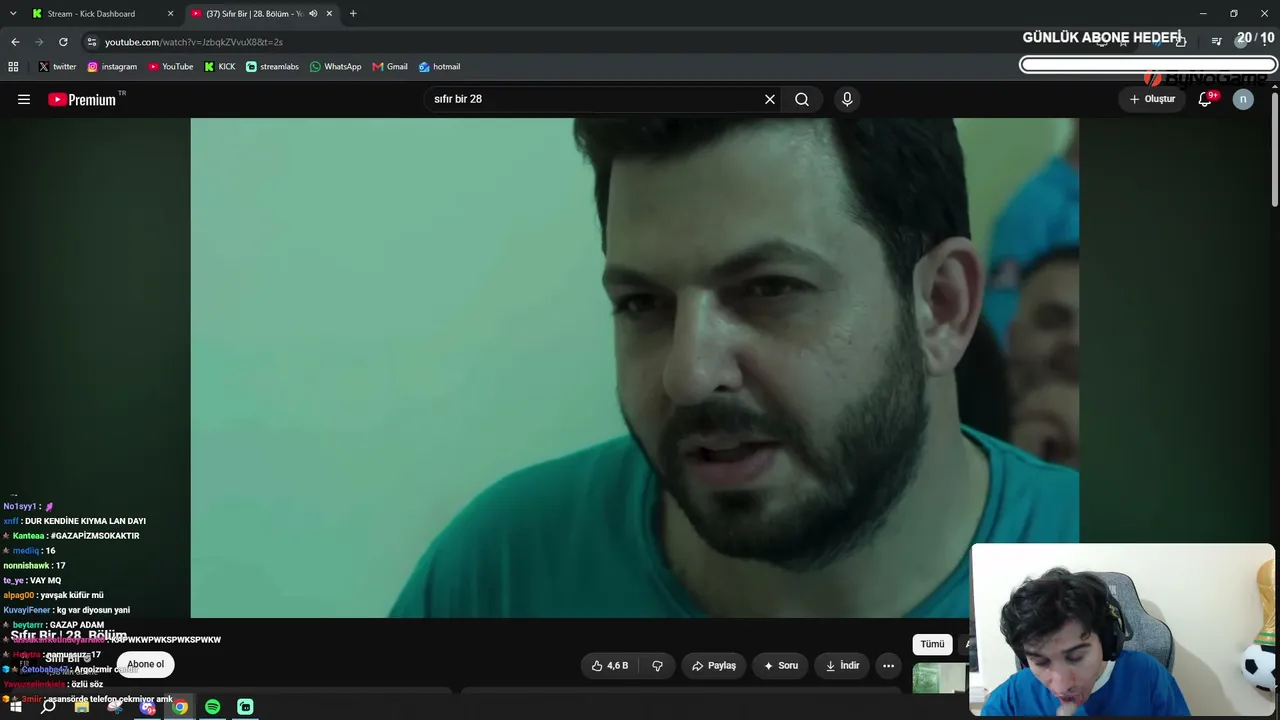Click the youtube.com address bar URL
1280x720 pixels.
tap(194, 42)
